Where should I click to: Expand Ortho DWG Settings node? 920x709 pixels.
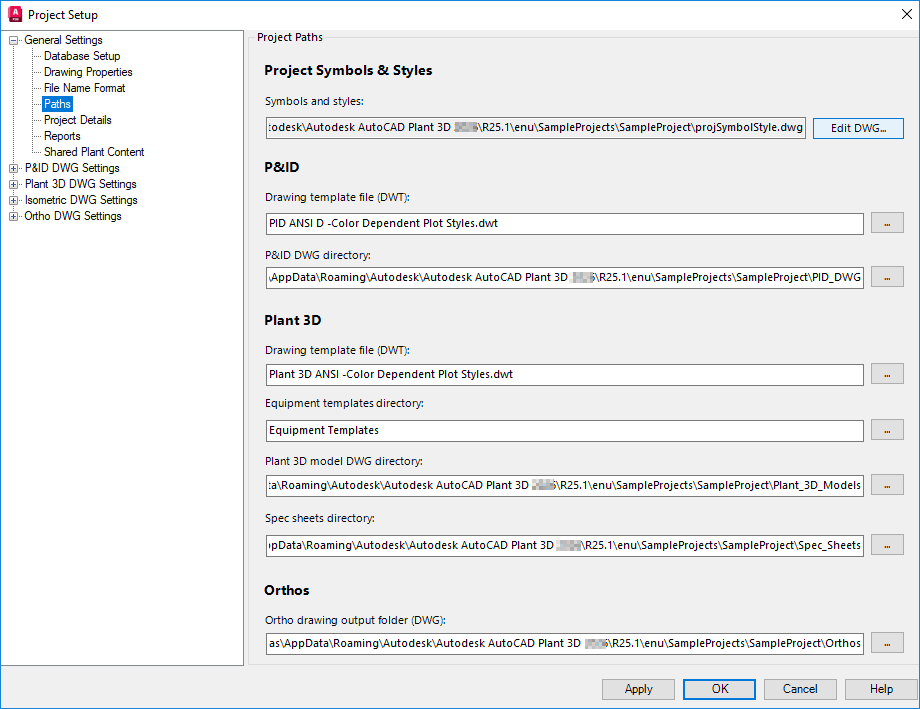[14, 216]
